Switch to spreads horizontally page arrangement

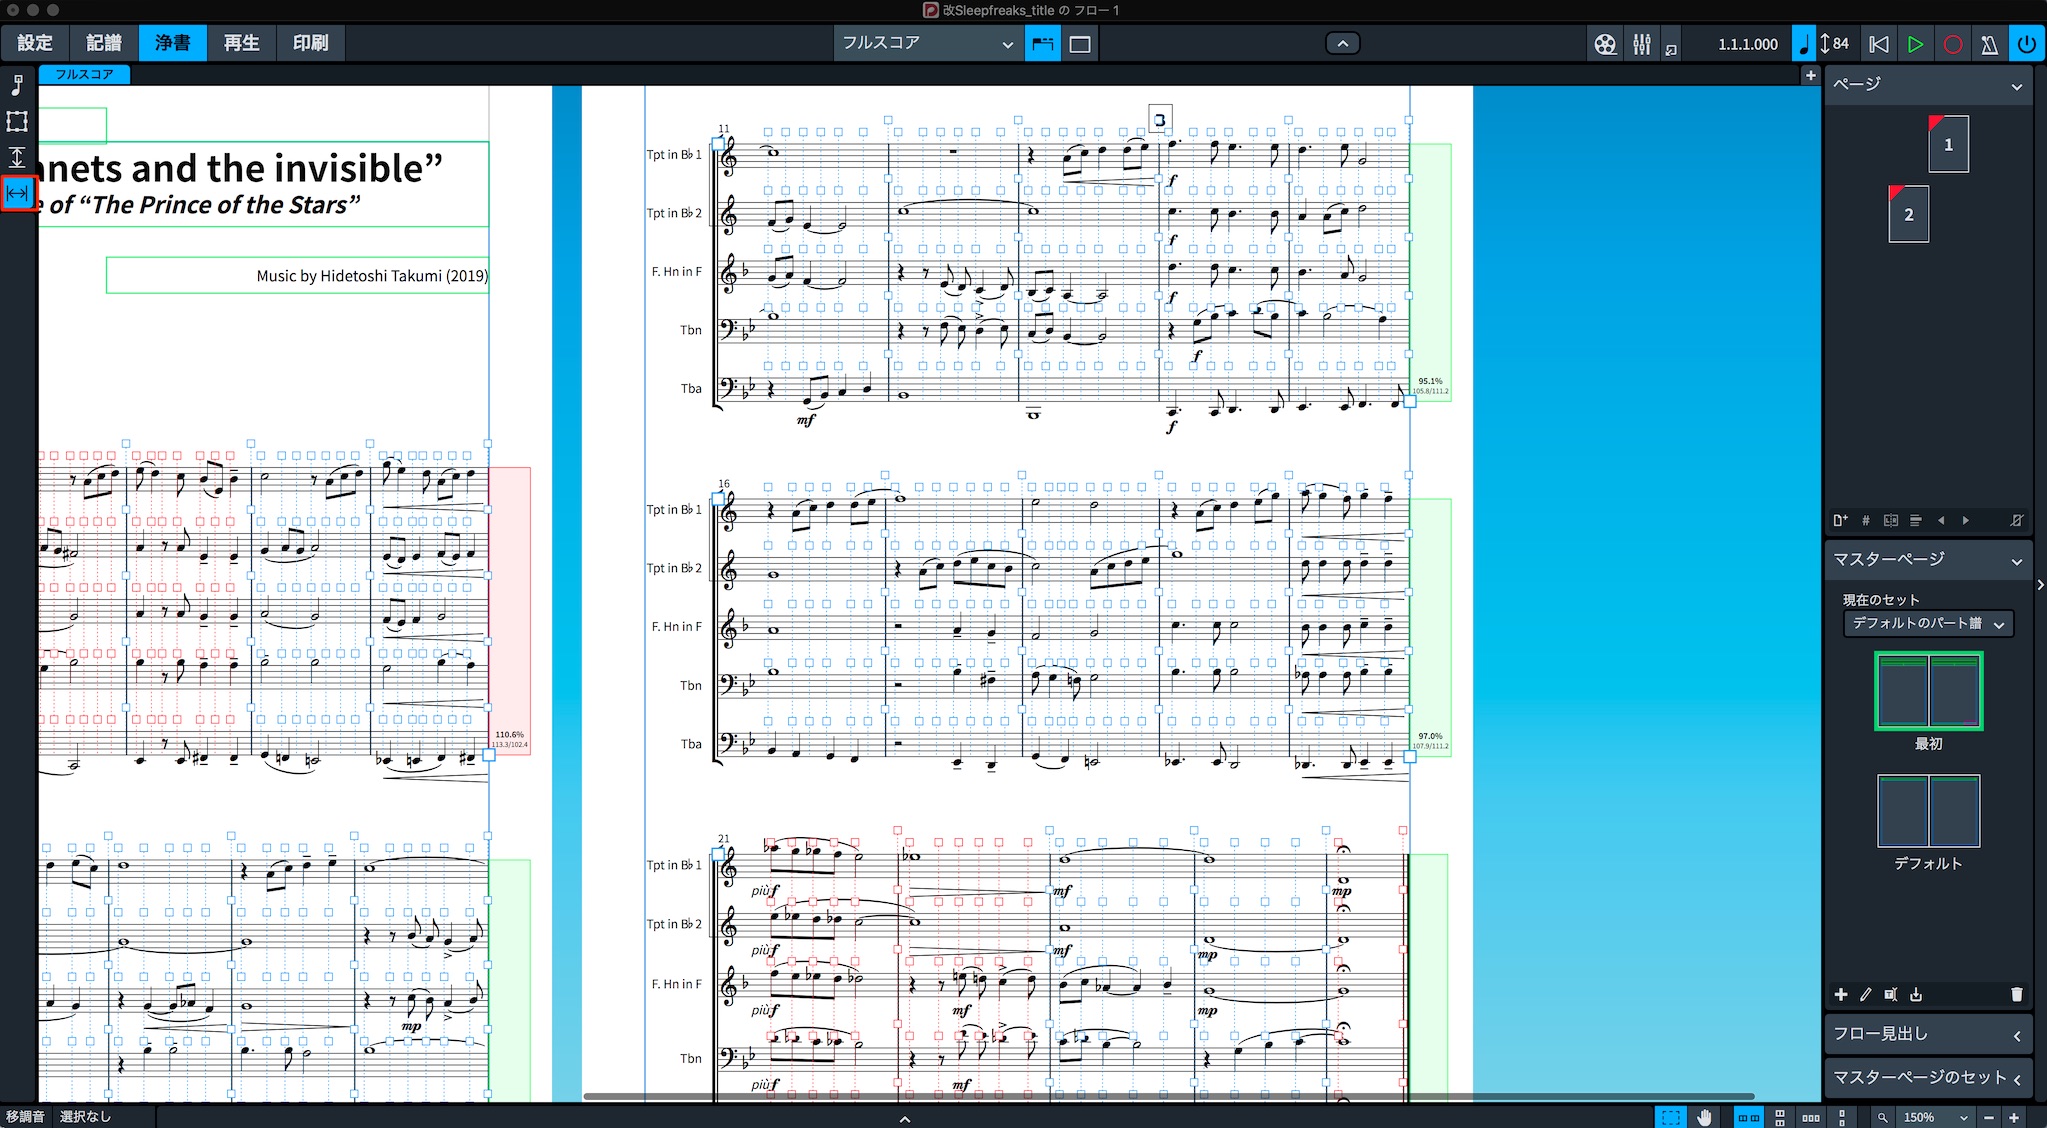point(1748,1118)
